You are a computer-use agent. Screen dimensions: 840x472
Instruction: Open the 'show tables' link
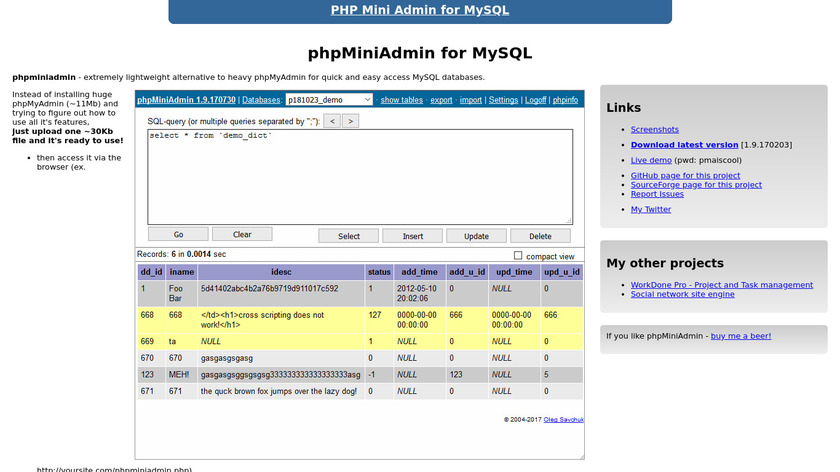[402, 100]
